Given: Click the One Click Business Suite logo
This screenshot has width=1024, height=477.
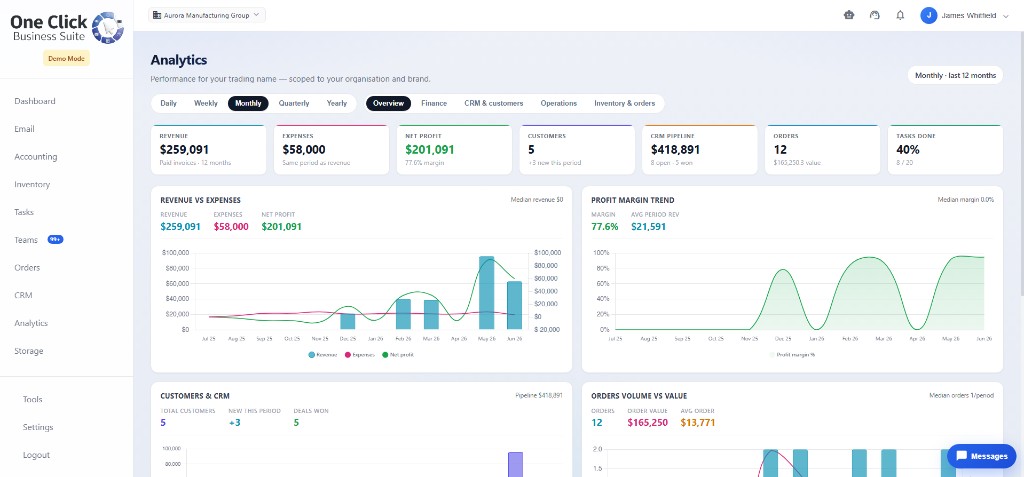Looking at the screenshot, I should [67, 28].
